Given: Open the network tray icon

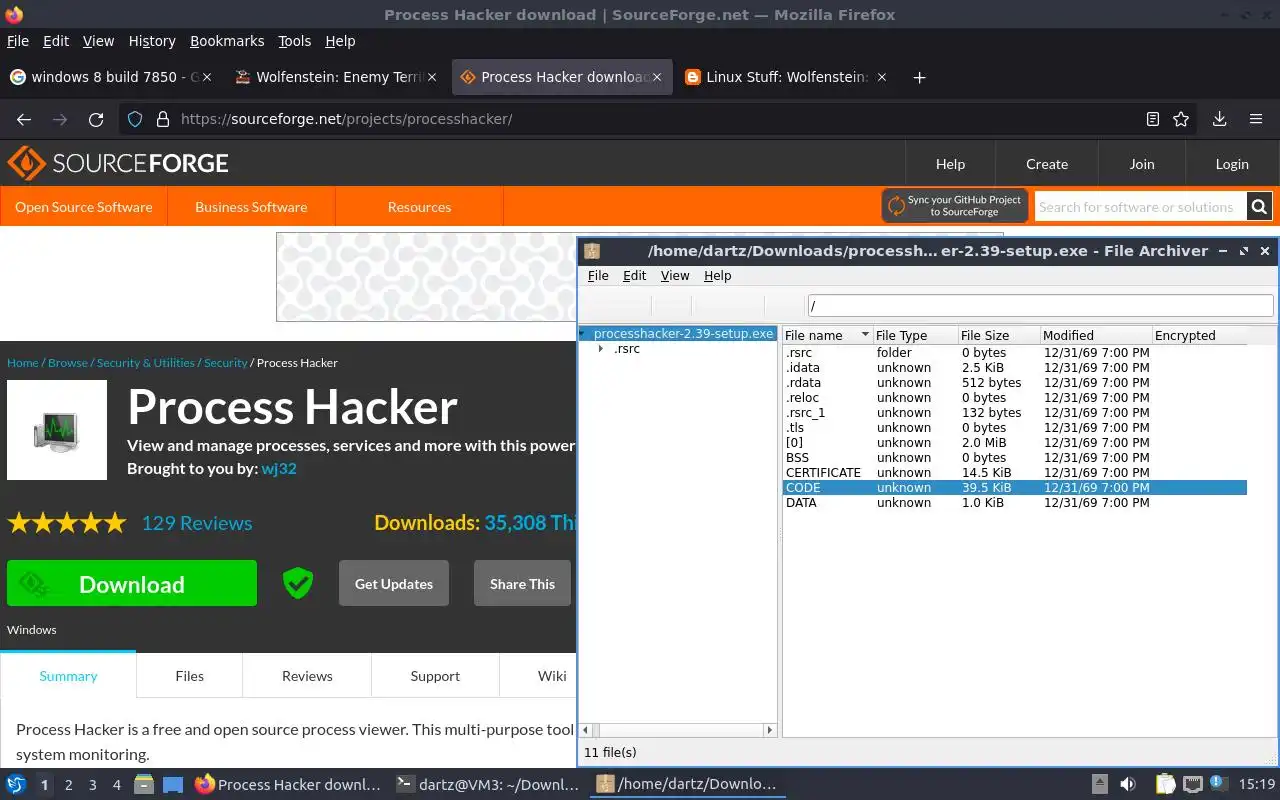Looking at the screenshot, I should tap(1192, 785).
